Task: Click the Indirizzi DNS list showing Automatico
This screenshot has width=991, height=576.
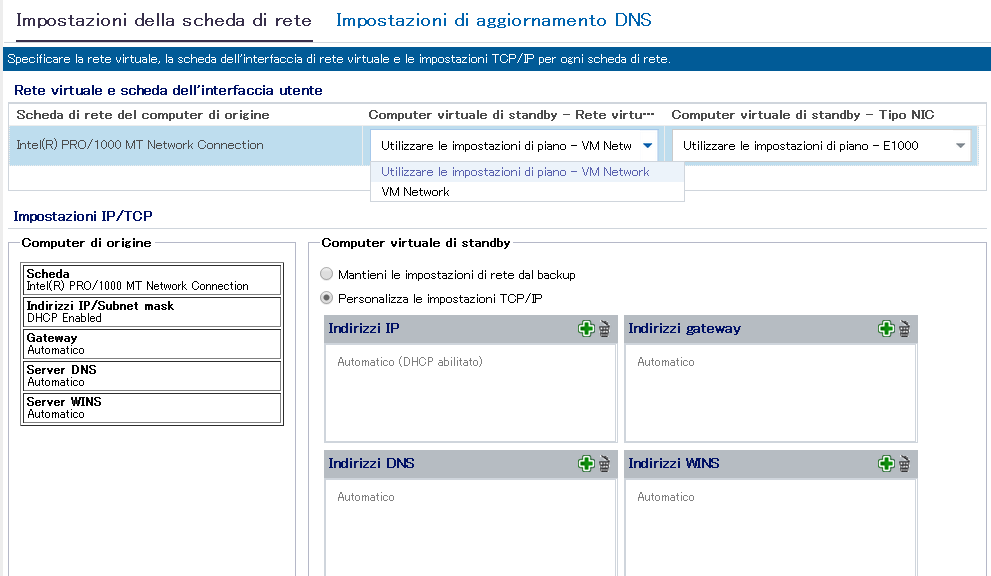Action: click(x=470, y=528)
